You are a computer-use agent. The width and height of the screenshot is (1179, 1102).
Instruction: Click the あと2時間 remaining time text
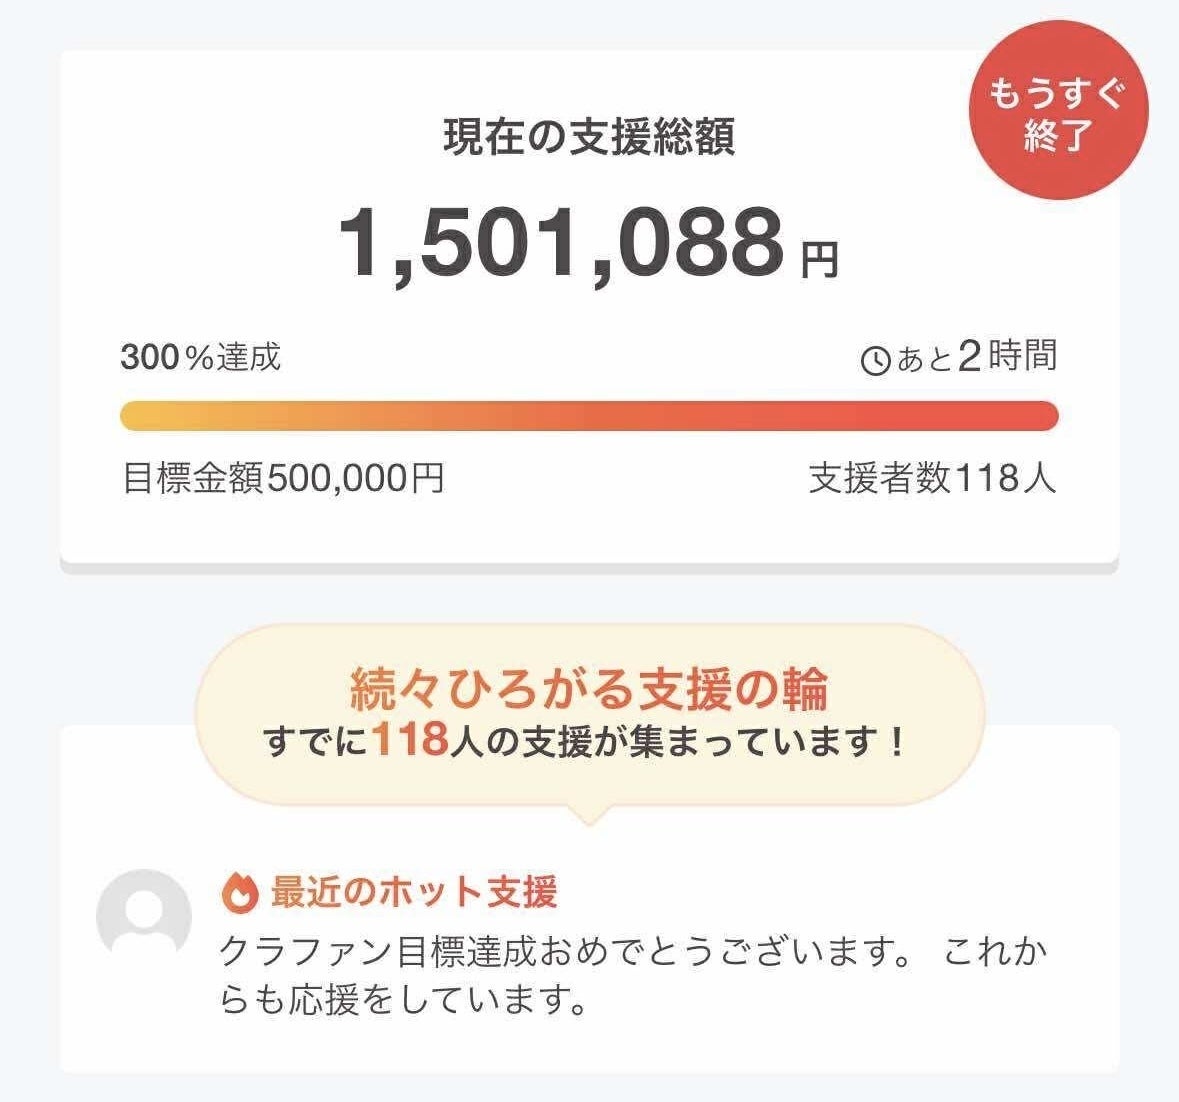[976, 357]
